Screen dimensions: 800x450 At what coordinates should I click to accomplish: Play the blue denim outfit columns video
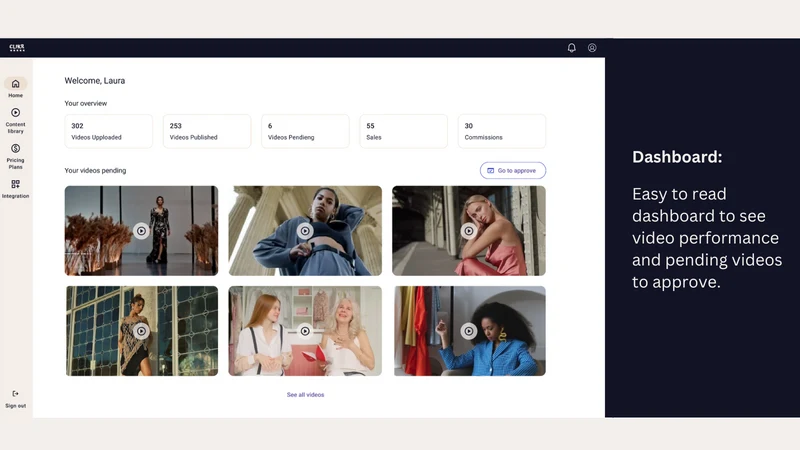click(x=305, y=231)
